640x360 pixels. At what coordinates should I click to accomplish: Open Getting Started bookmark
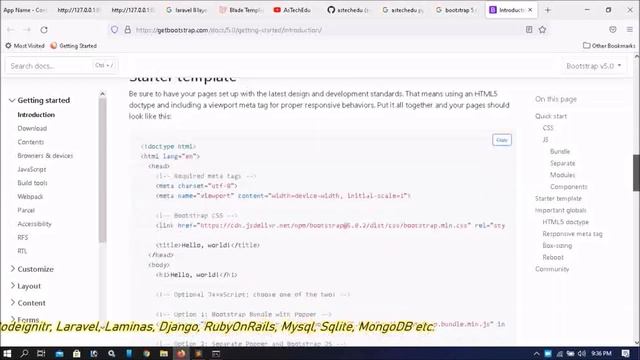click(73, 46)
